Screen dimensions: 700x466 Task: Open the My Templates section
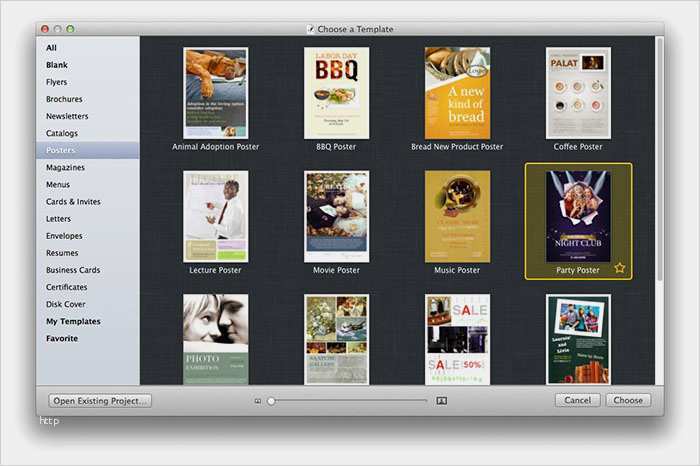point(73,321)
